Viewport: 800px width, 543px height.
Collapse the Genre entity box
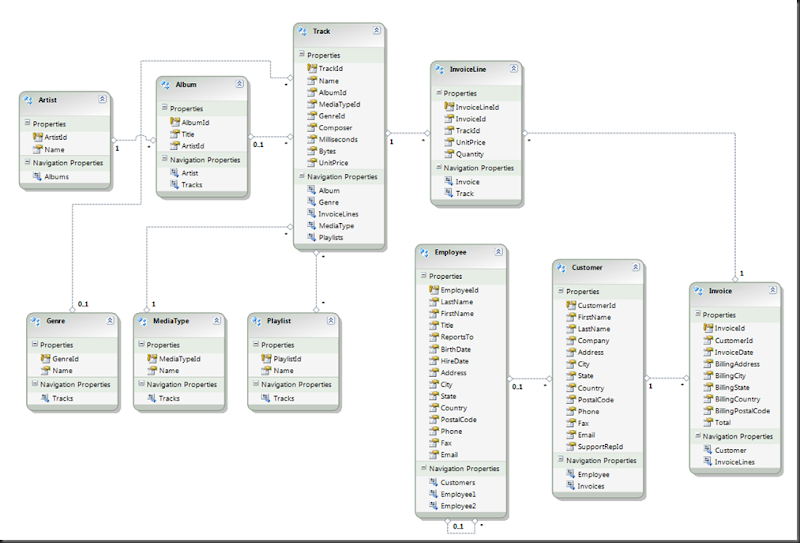pos(110,320)
